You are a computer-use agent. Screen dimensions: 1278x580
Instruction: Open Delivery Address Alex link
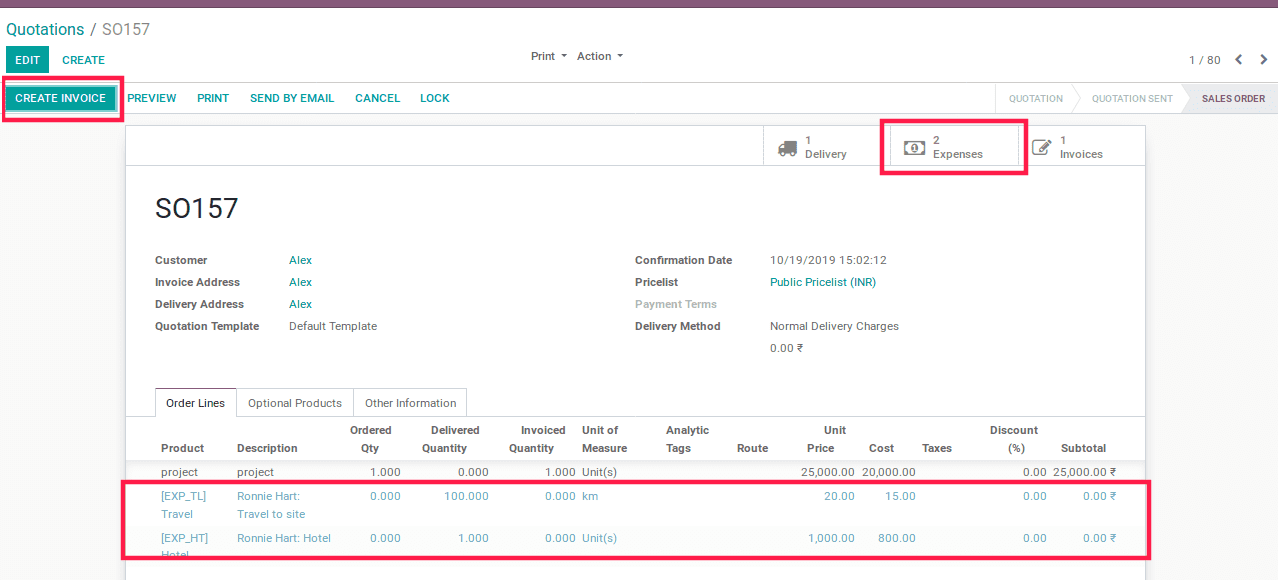click(300, 304)
